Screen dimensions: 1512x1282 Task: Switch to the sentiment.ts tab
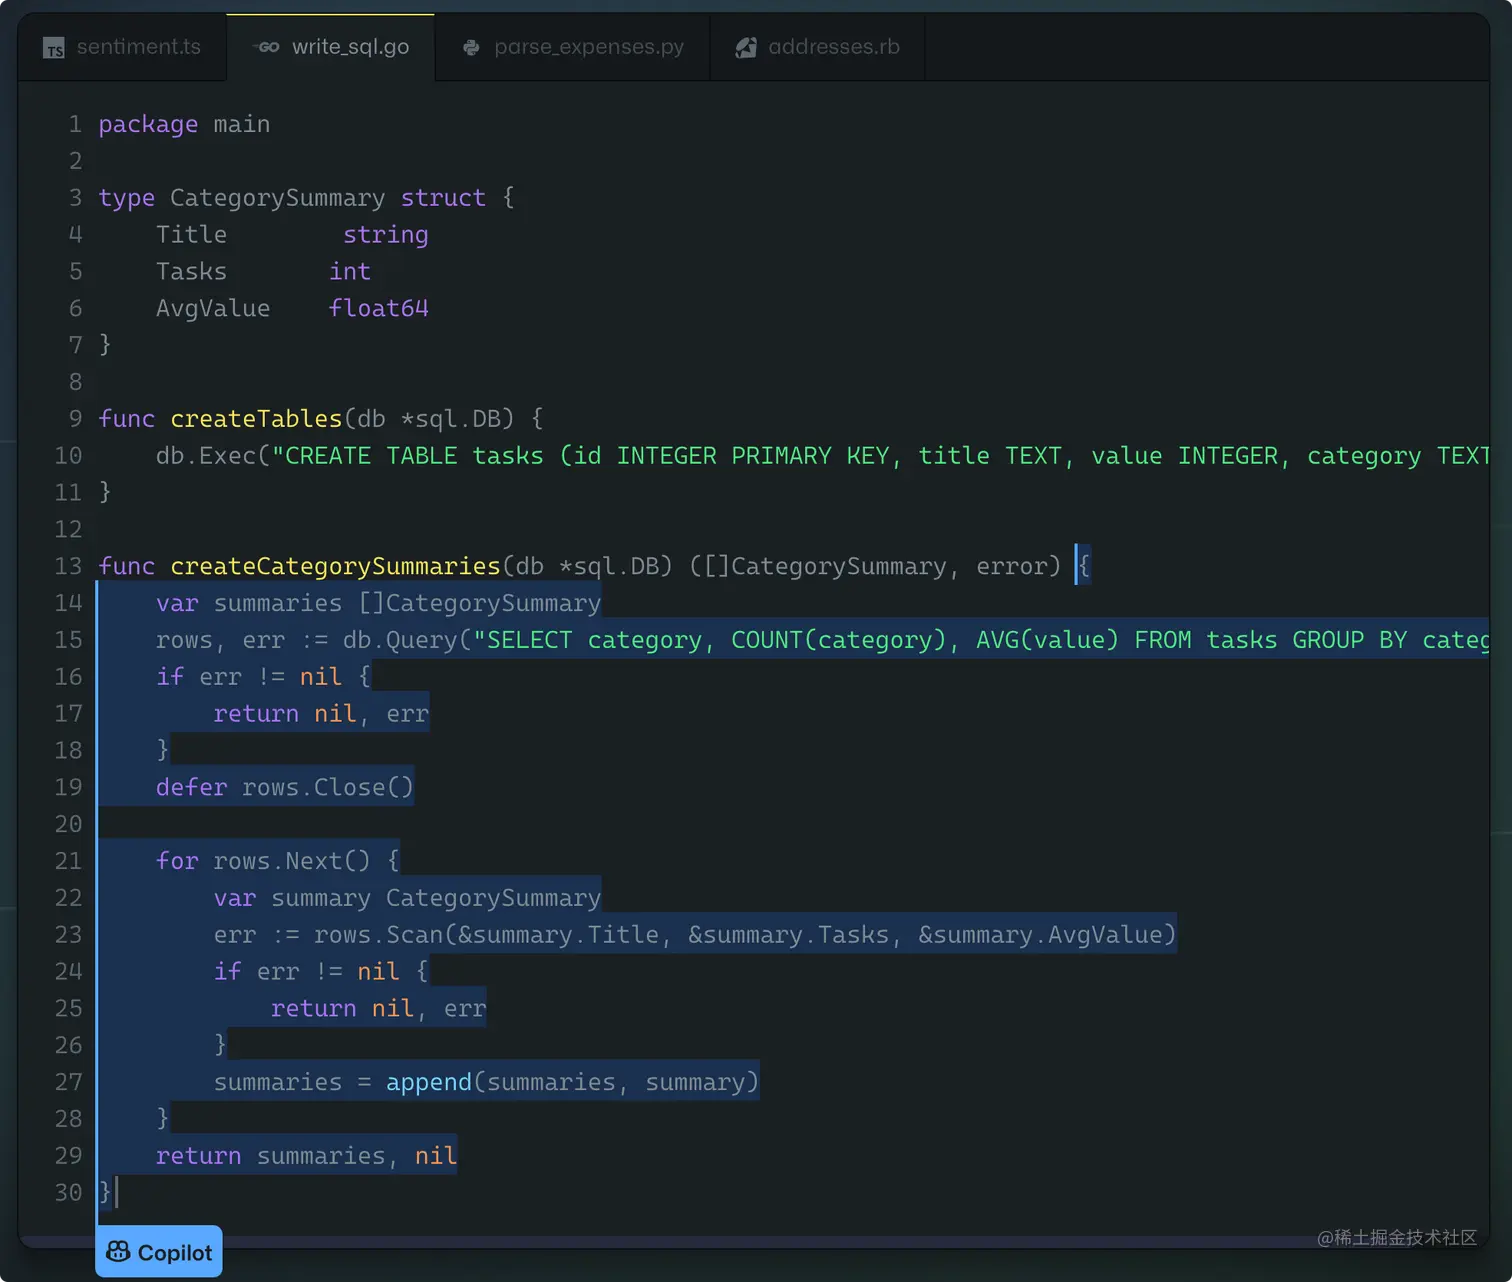[122, 47]
